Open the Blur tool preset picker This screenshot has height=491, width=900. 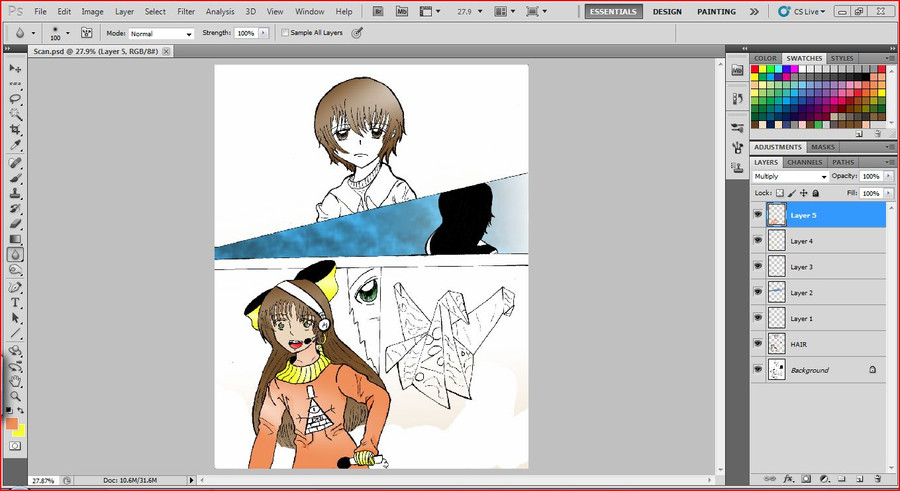33,33
